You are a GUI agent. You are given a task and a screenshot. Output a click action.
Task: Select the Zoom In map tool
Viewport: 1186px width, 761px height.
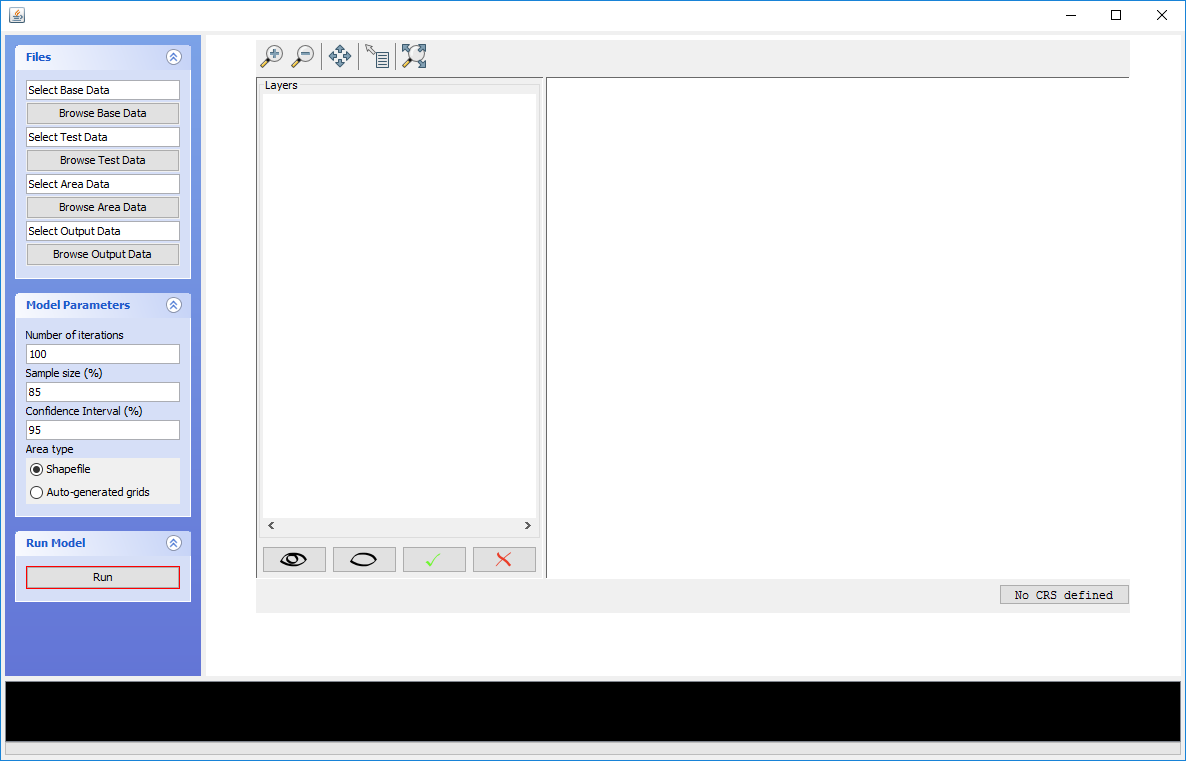[x=271, y=56]
